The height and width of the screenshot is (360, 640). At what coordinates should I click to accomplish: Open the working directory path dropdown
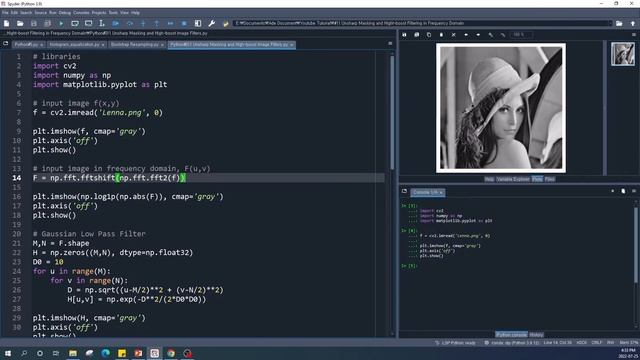[x=611, y=23]
